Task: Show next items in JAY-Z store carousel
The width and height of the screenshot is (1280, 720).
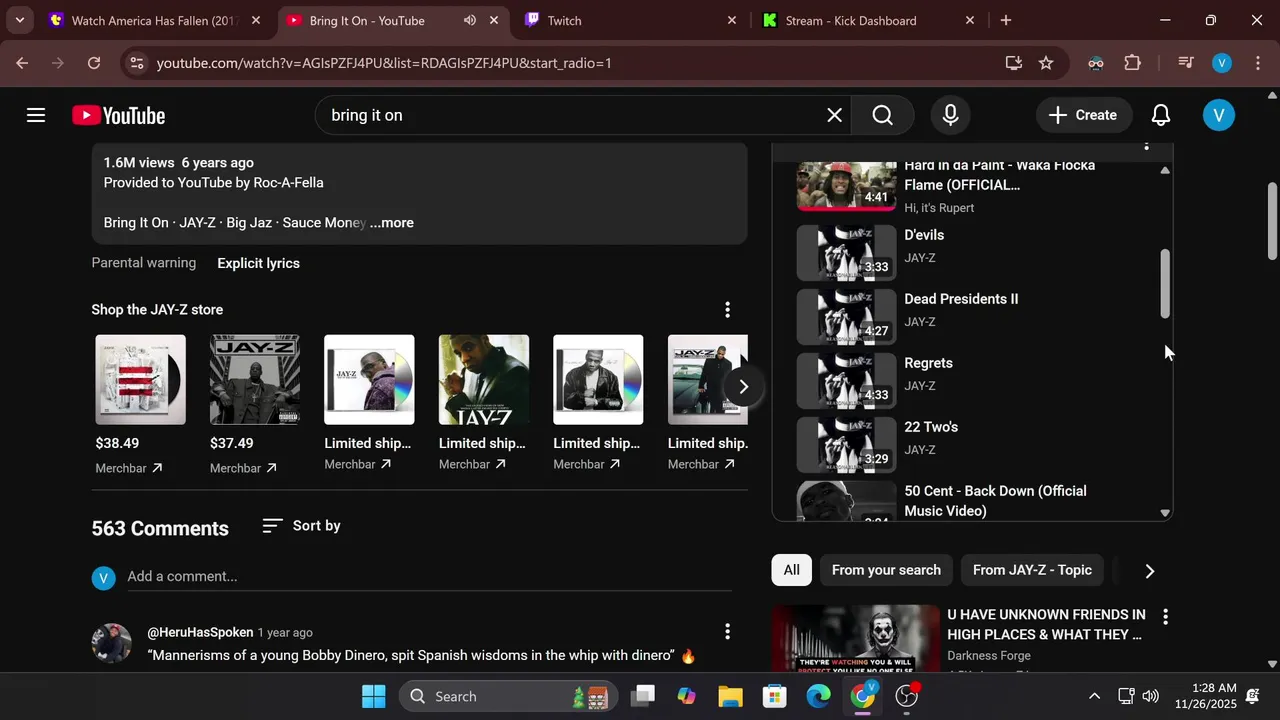Action: (x=743, y=387)
